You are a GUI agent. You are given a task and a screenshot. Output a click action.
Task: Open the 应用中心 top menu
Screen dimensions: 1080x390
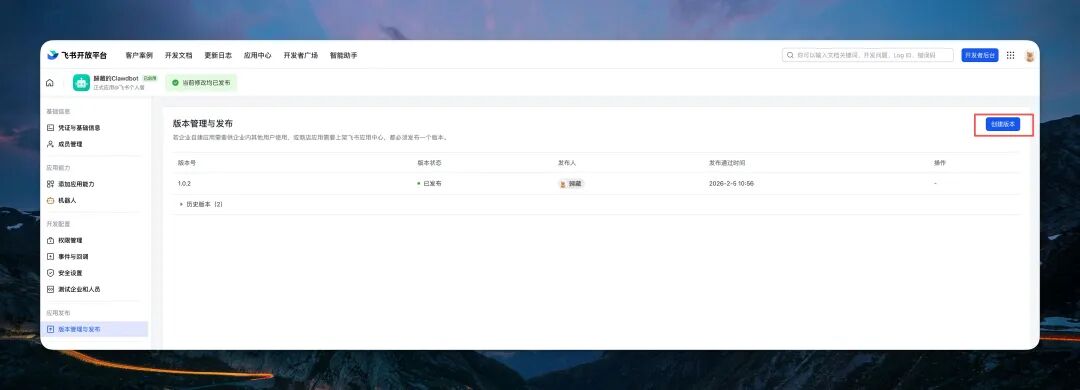[258, 55]
